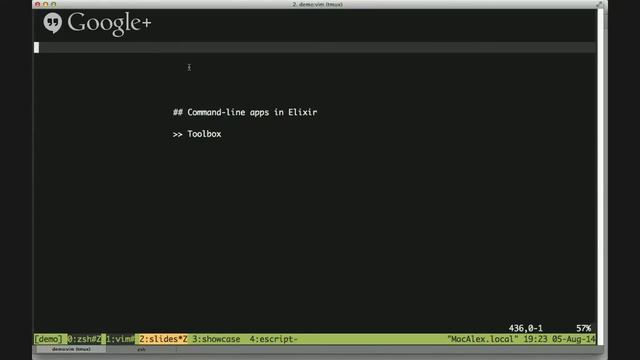Switch to tmux window 4:escript

click(273, 339)
